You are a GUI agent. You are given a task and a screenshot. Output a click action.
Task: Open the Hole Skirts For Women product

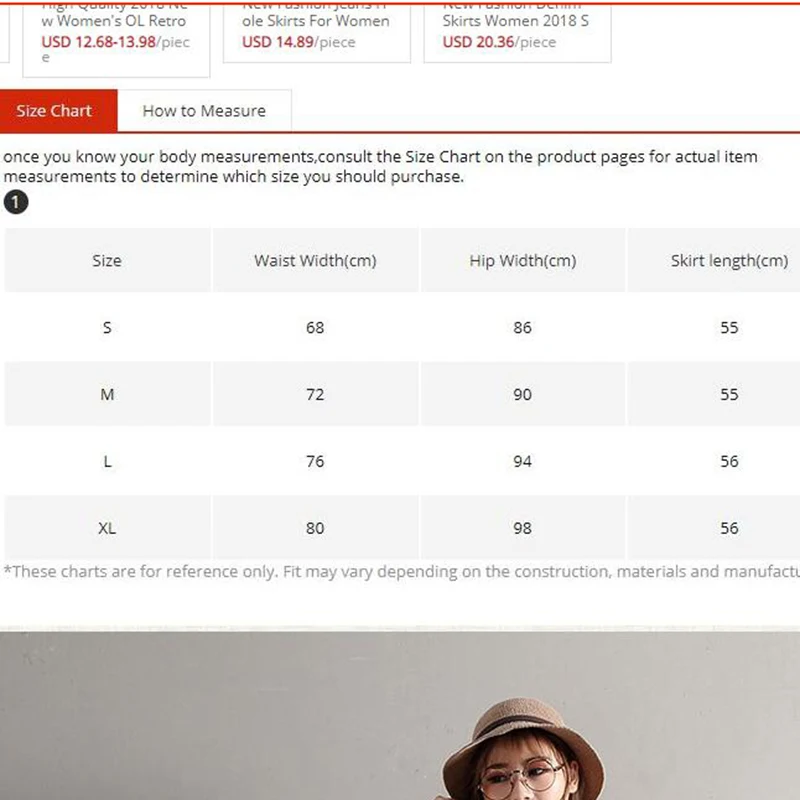(316, 20)
